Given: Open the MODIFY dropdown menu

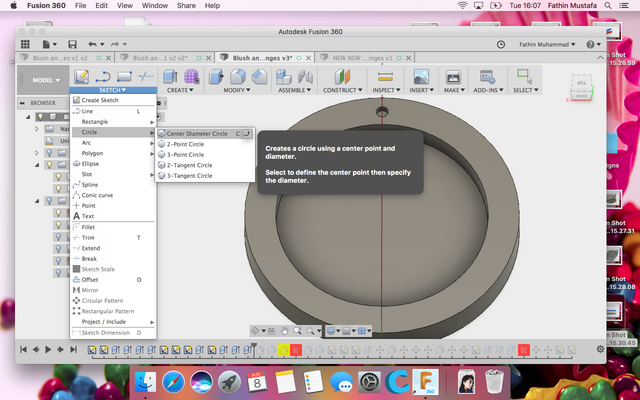Looking at the screenshot, I should tap(238, 90).
